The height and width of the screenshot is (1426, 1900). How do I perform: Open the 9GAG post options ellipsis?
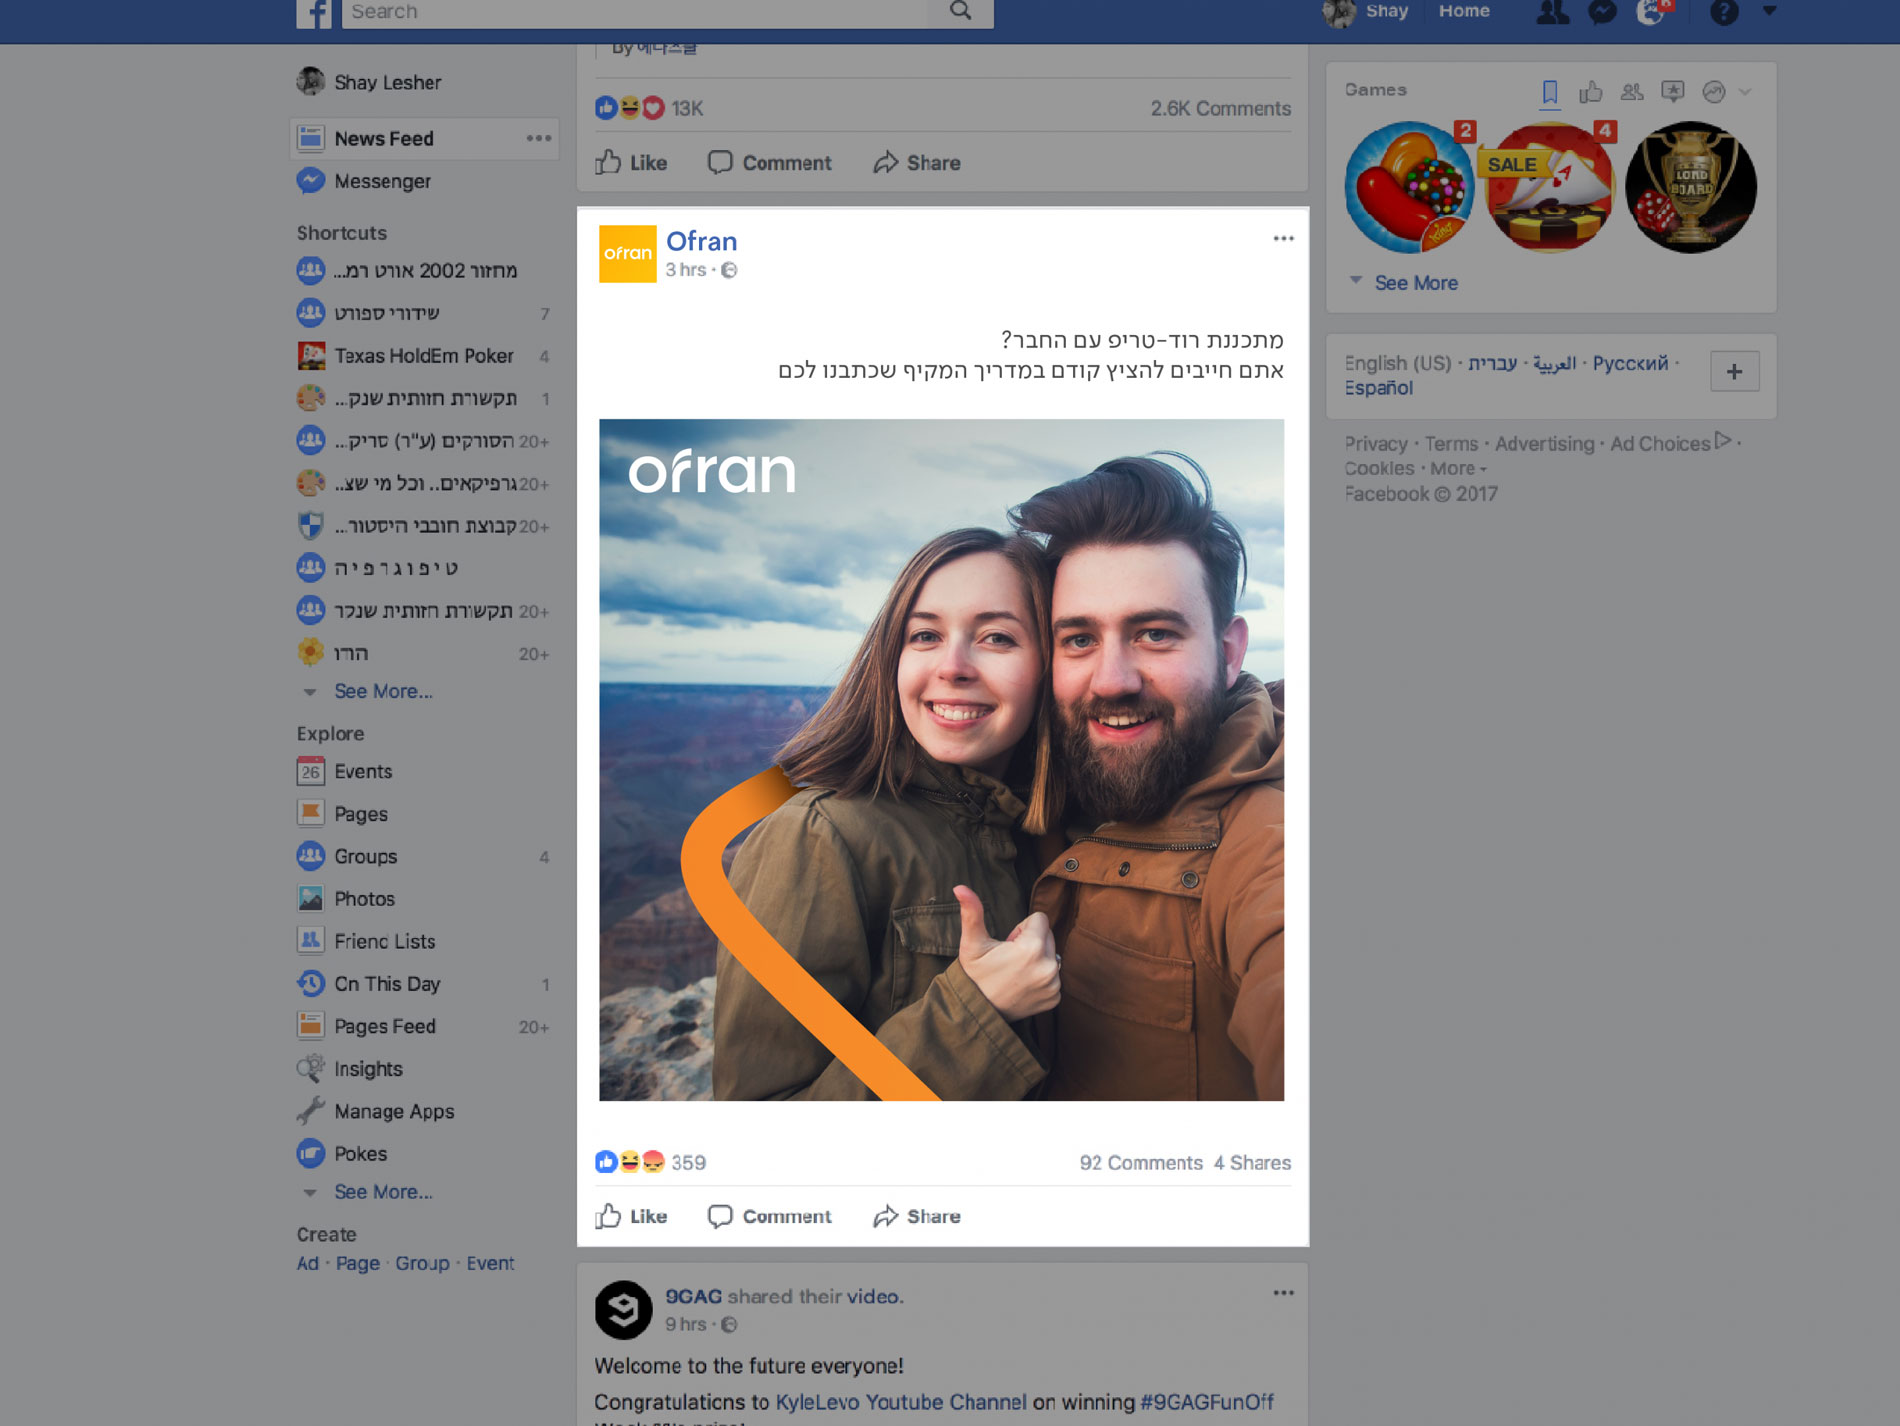click(1283, 1293)
